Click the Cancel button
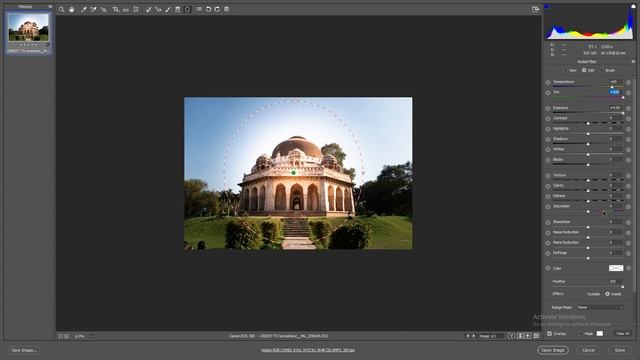Screen dimensions: 640x360 [588, 350]
